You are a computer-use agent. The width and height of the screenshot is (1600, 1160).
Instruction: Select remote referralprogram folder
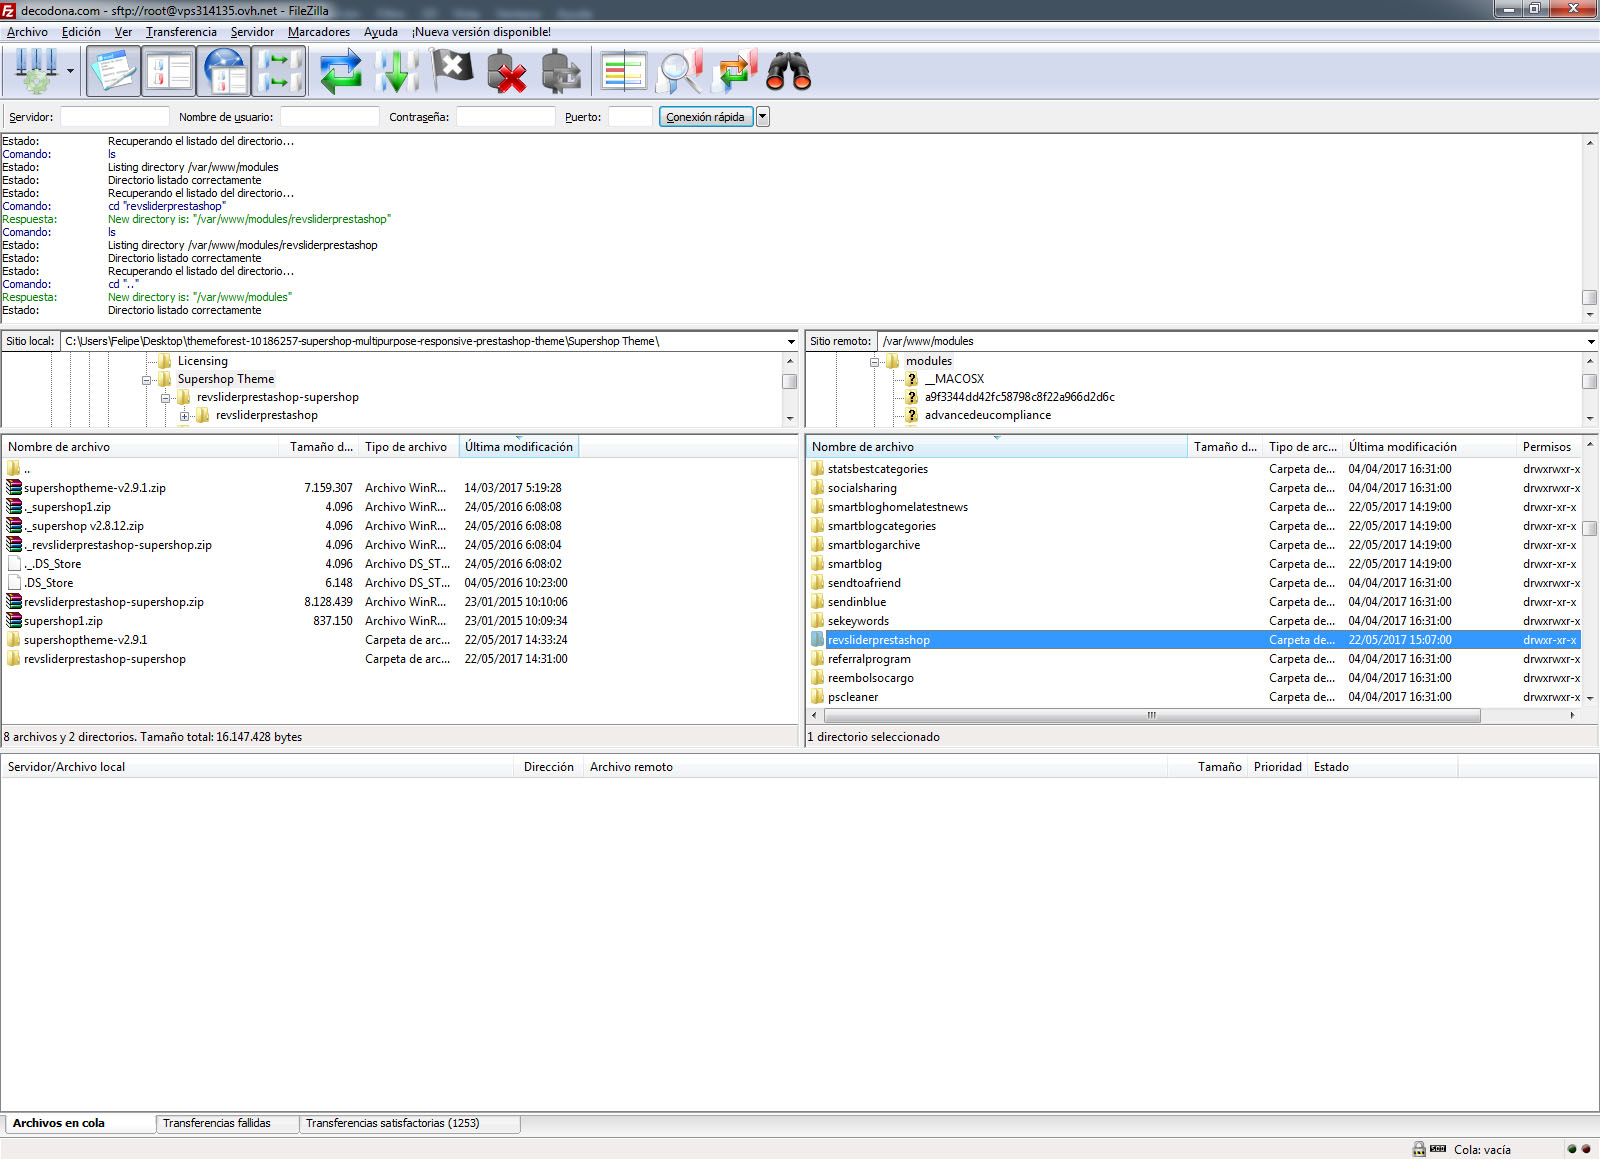pos(869,659)
